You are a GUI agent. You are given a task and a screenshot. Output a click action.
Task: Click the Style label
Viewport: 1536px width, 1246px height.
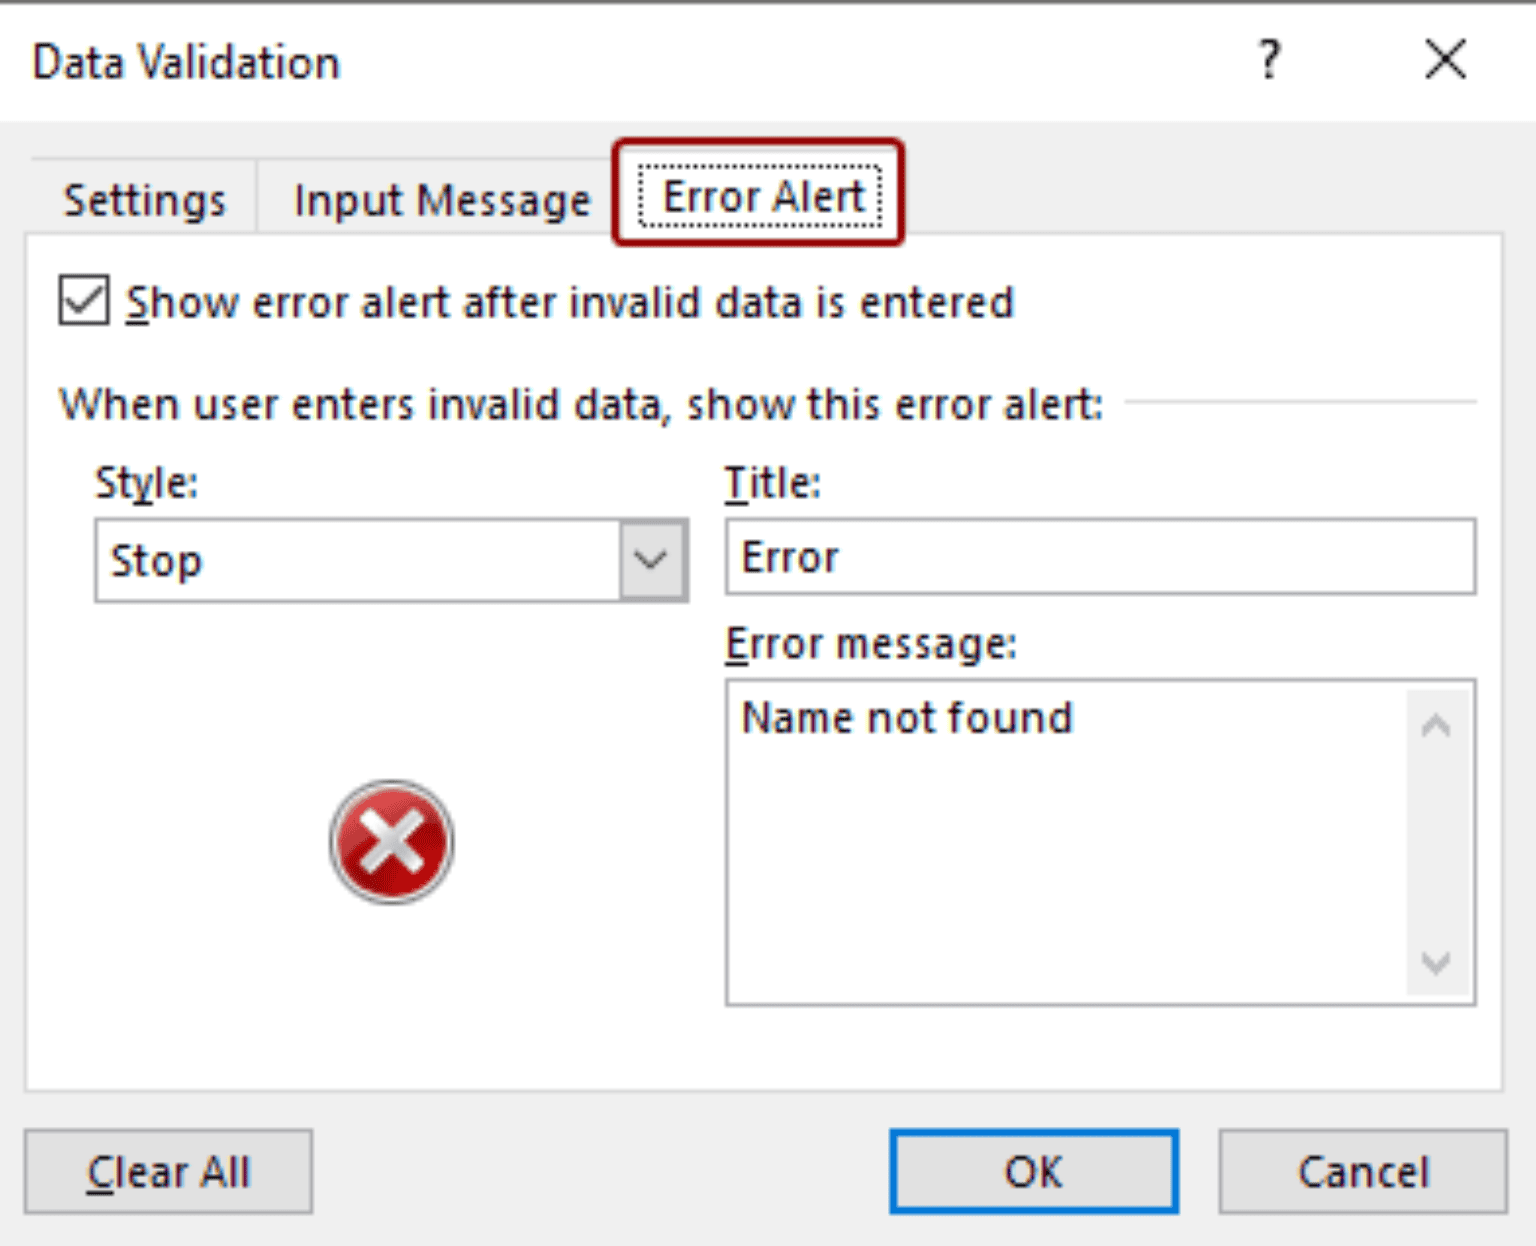pyautogui.click(x=146, y=483)
